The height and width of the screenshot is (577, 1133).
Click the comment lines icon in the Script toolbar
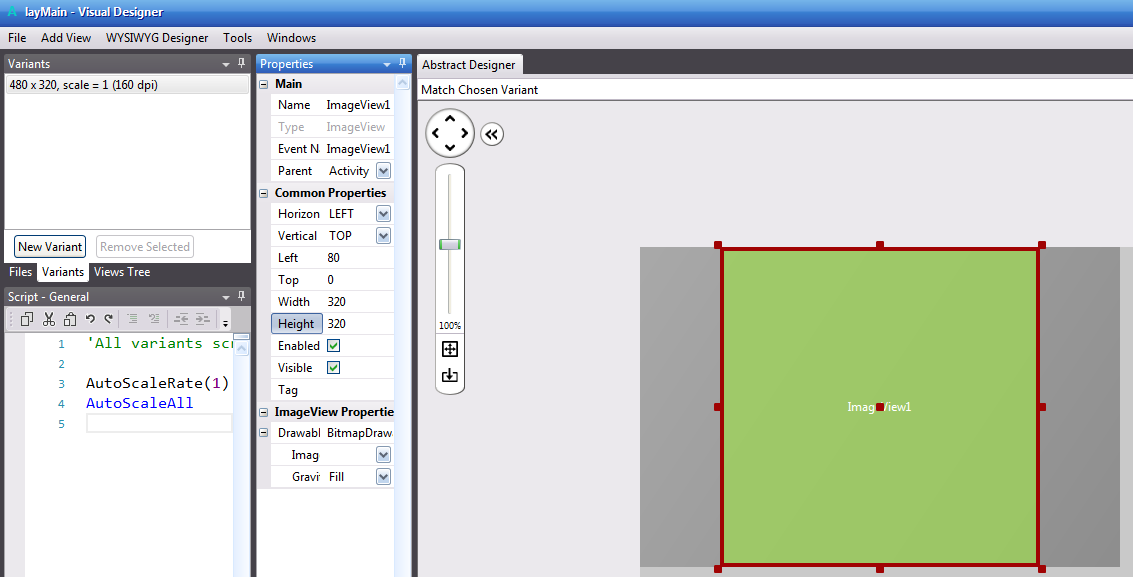(x=132, y=318)
